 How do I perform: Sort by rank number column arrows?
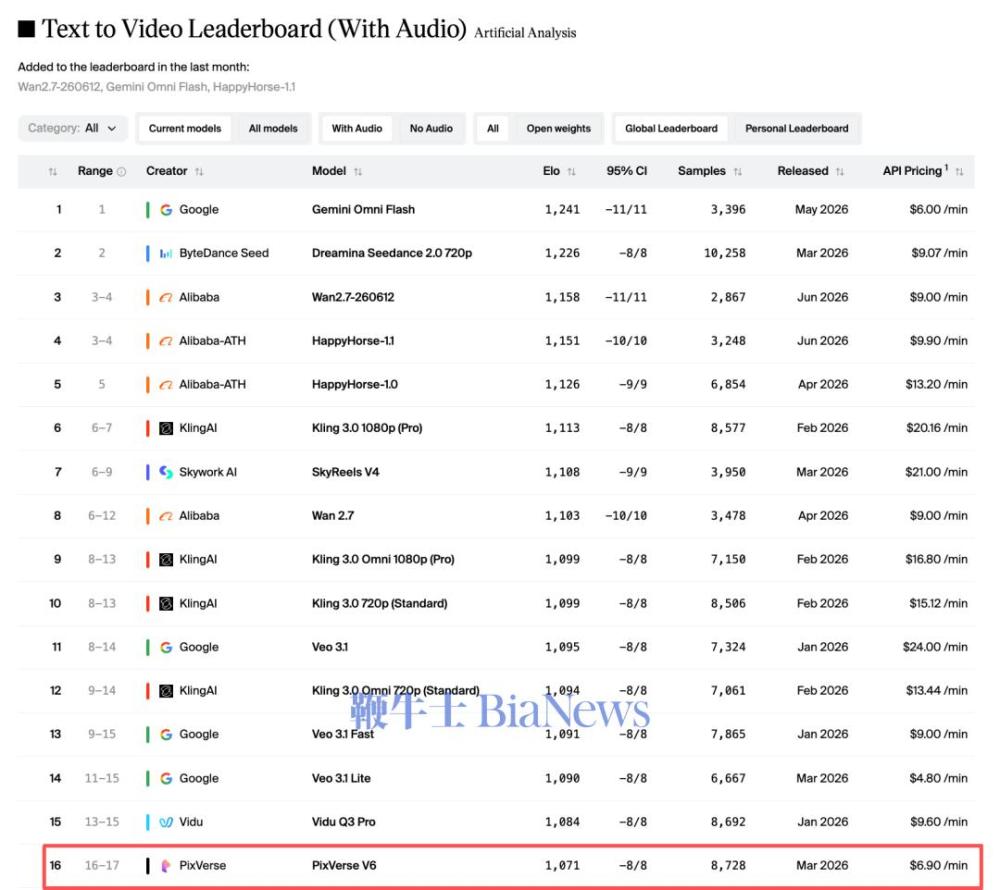(x=53, y=171)
